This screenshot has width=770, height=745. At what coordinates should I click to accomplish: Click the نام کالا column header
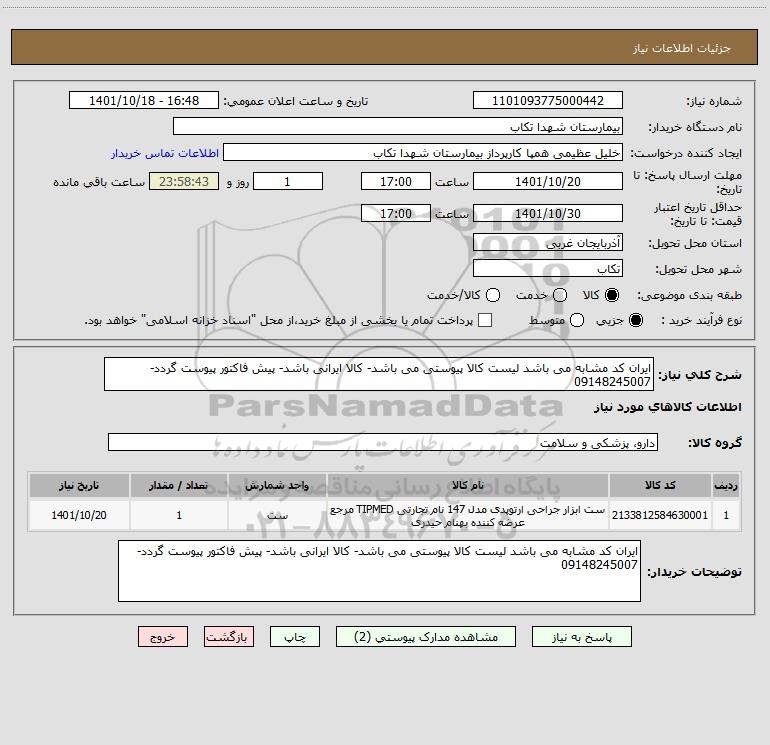coord(468,485)
